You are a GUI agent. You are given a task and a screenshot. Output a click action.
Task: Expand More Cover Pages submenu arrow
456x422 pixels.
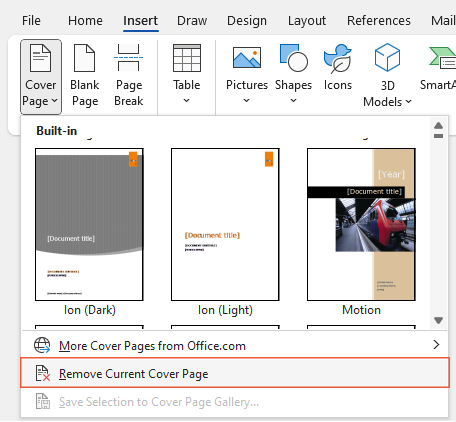click(436, 345)
